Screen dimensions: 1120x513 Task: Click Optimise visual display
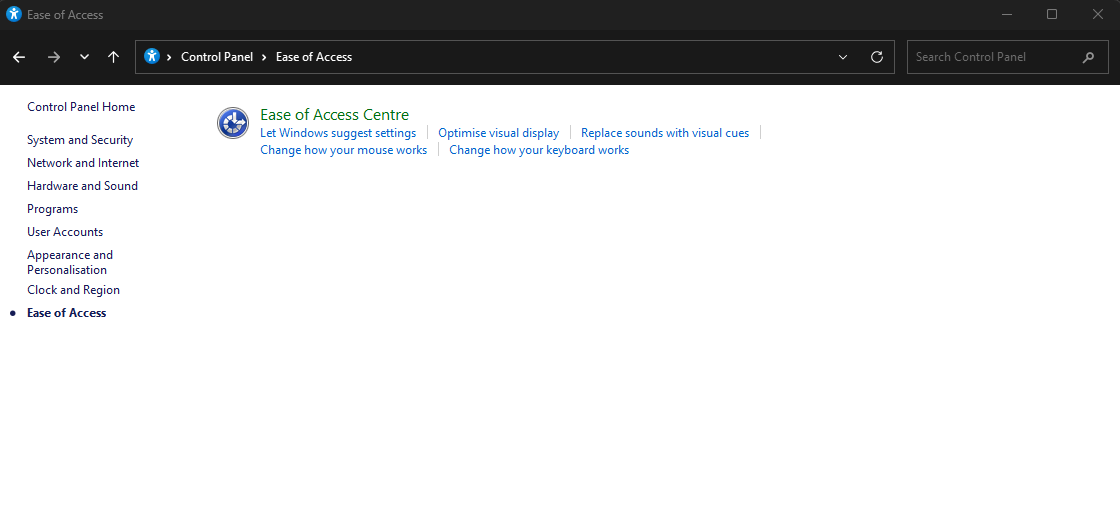(x=499, y=133)
